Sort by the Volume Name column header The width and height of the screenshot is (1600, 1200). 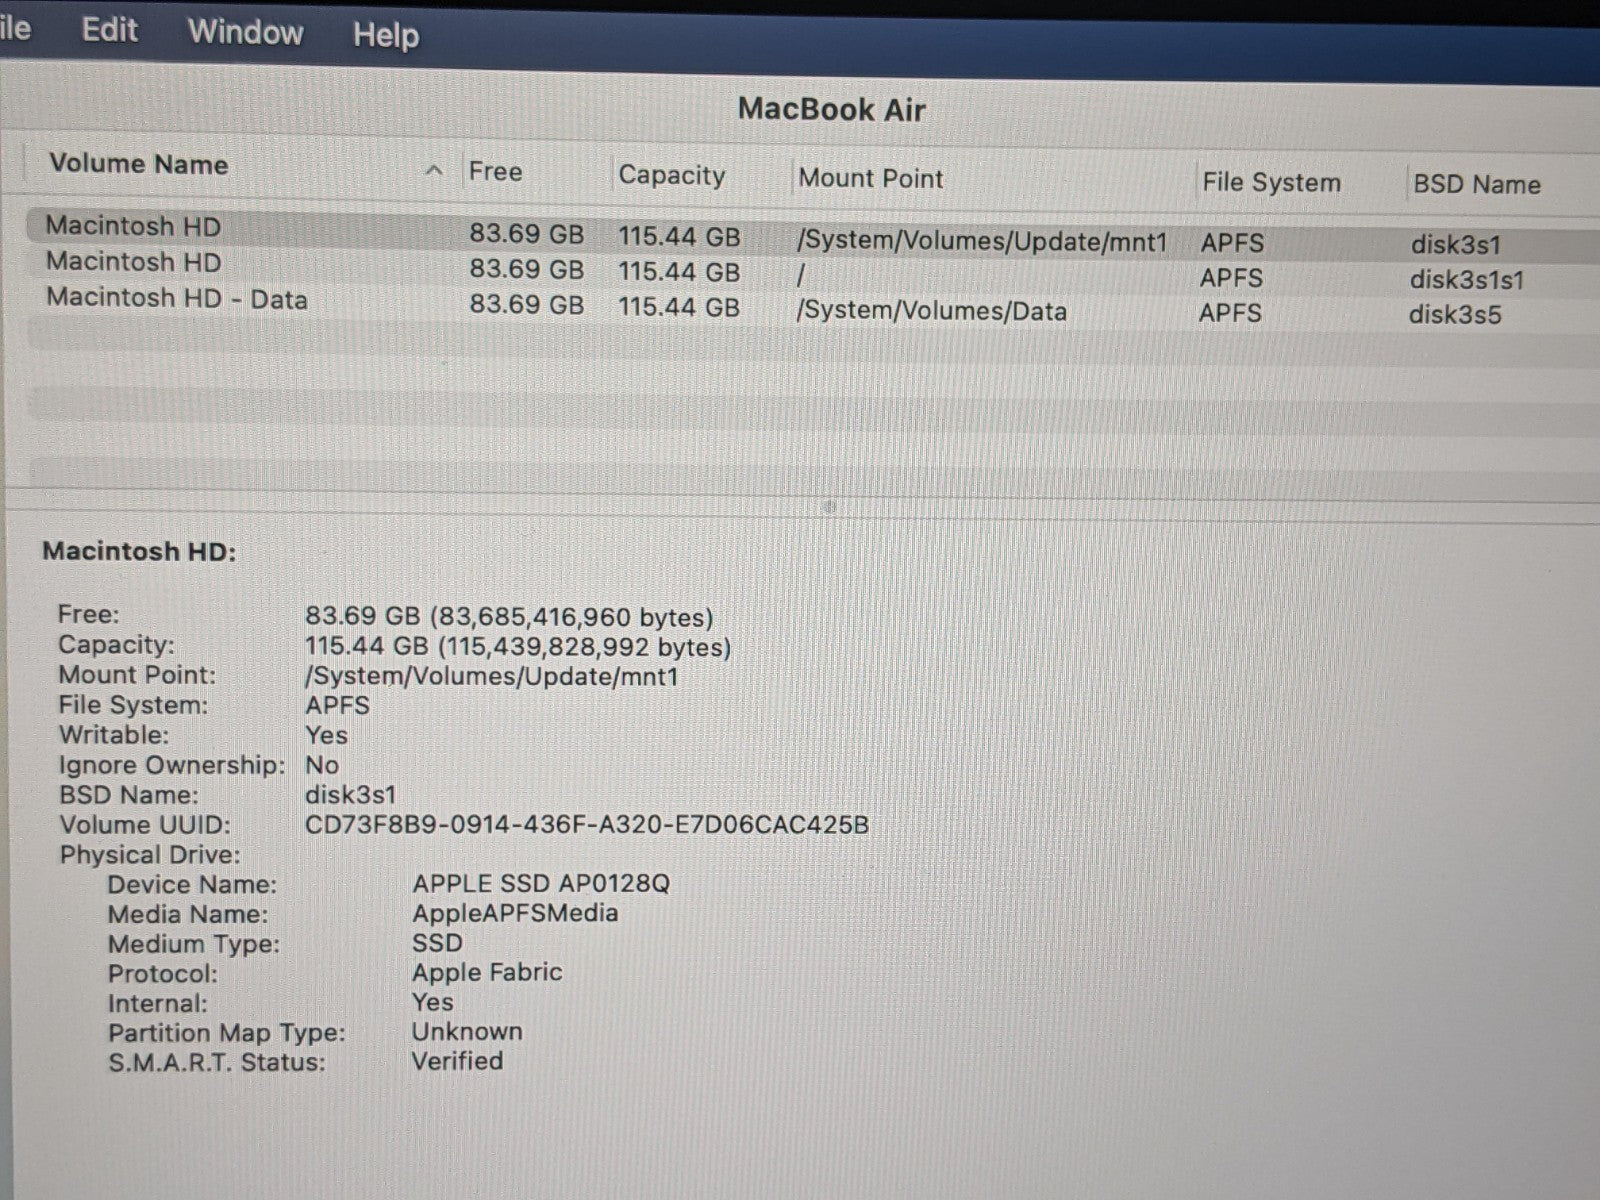coord(139,164)
